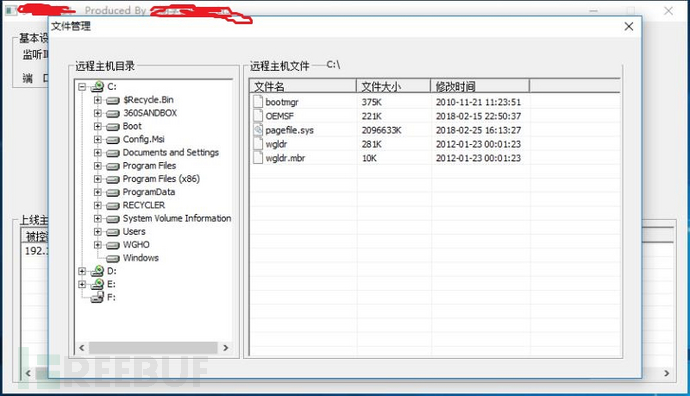This screenshot has height=396, width=690.
Task: Minimize the background main window
Action: [593, 11]
